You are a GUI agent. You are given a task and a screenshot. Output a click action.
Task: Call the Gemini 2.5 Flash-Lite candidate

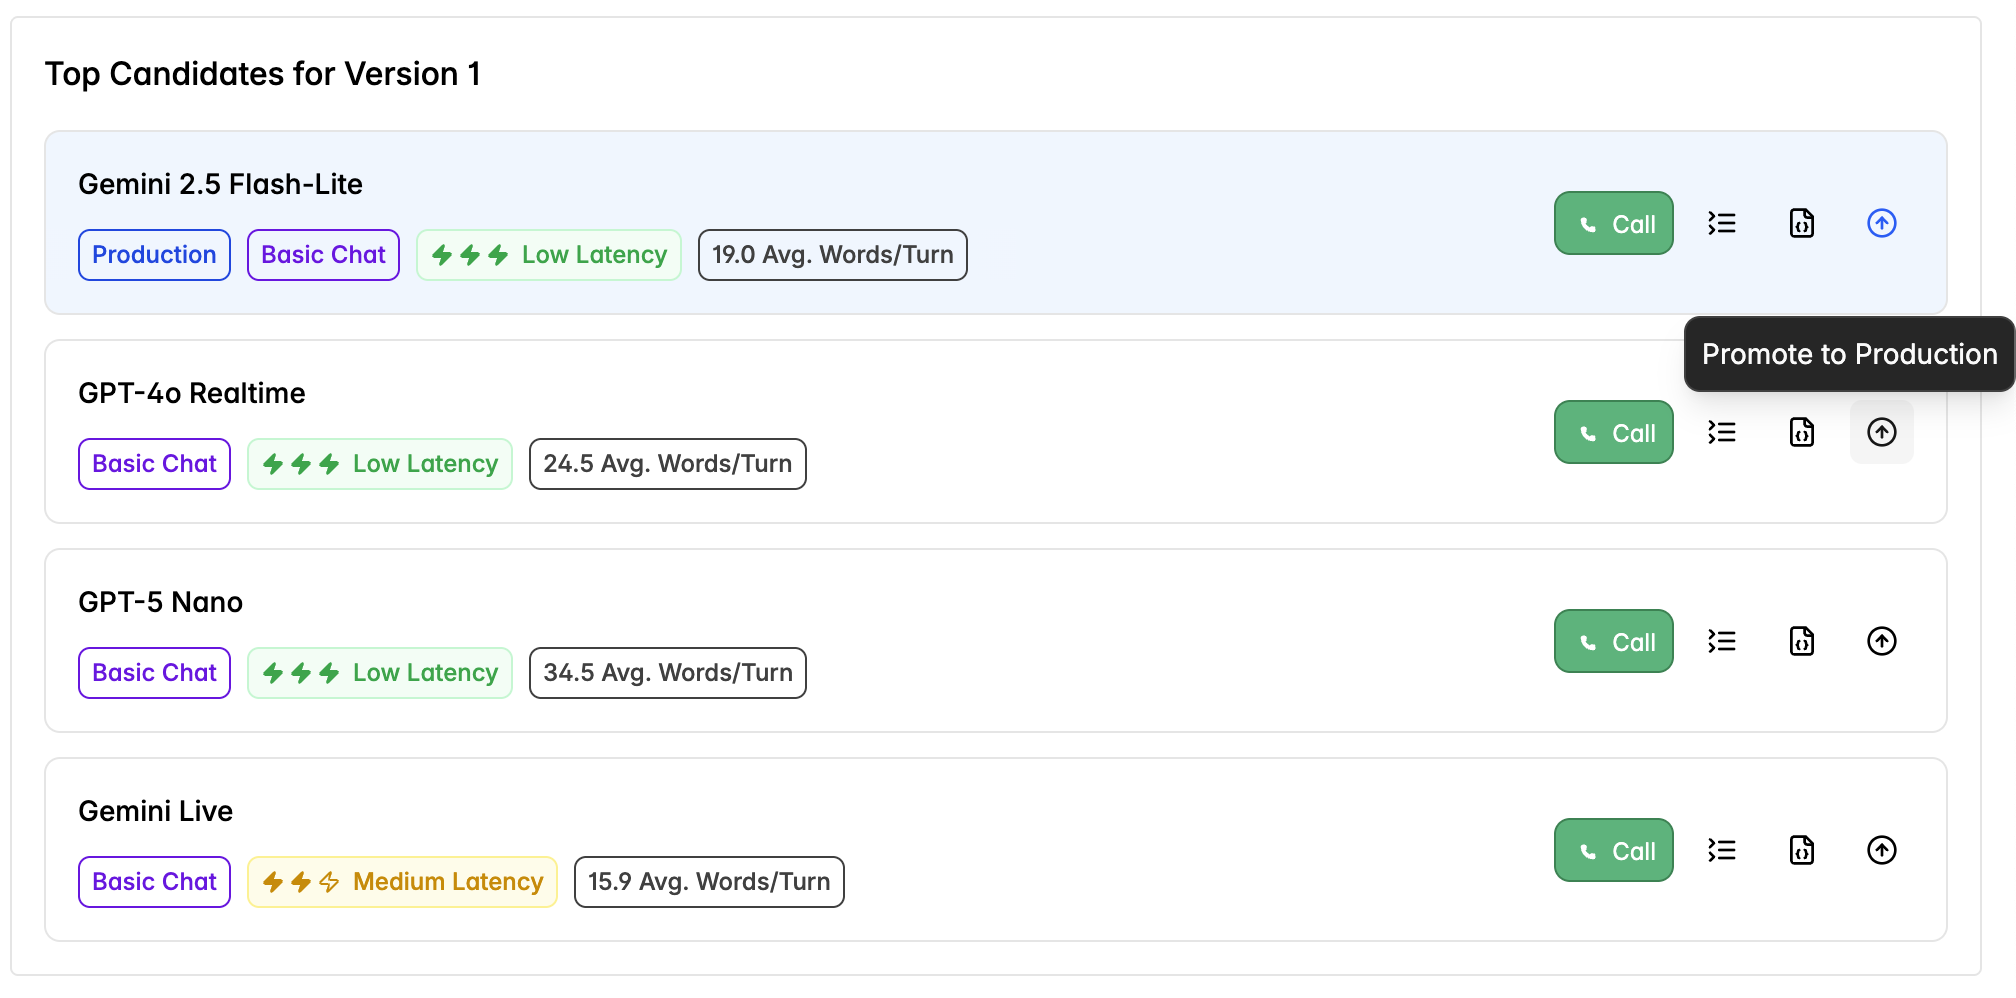click(1613, 223)
